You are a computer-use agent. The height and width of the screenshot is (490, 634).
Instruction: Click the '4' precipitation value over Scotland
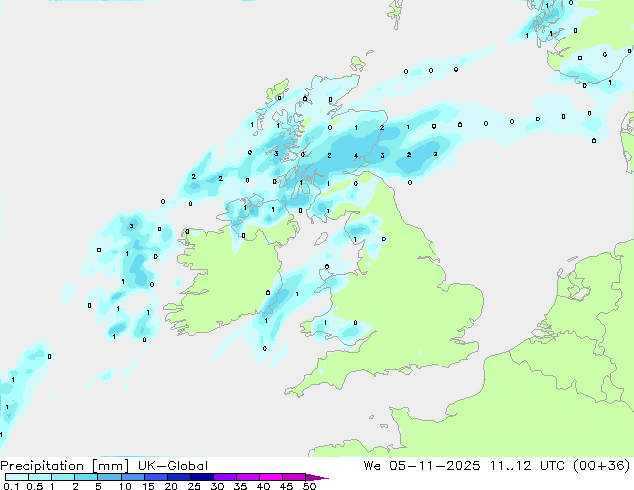(356, 156)
